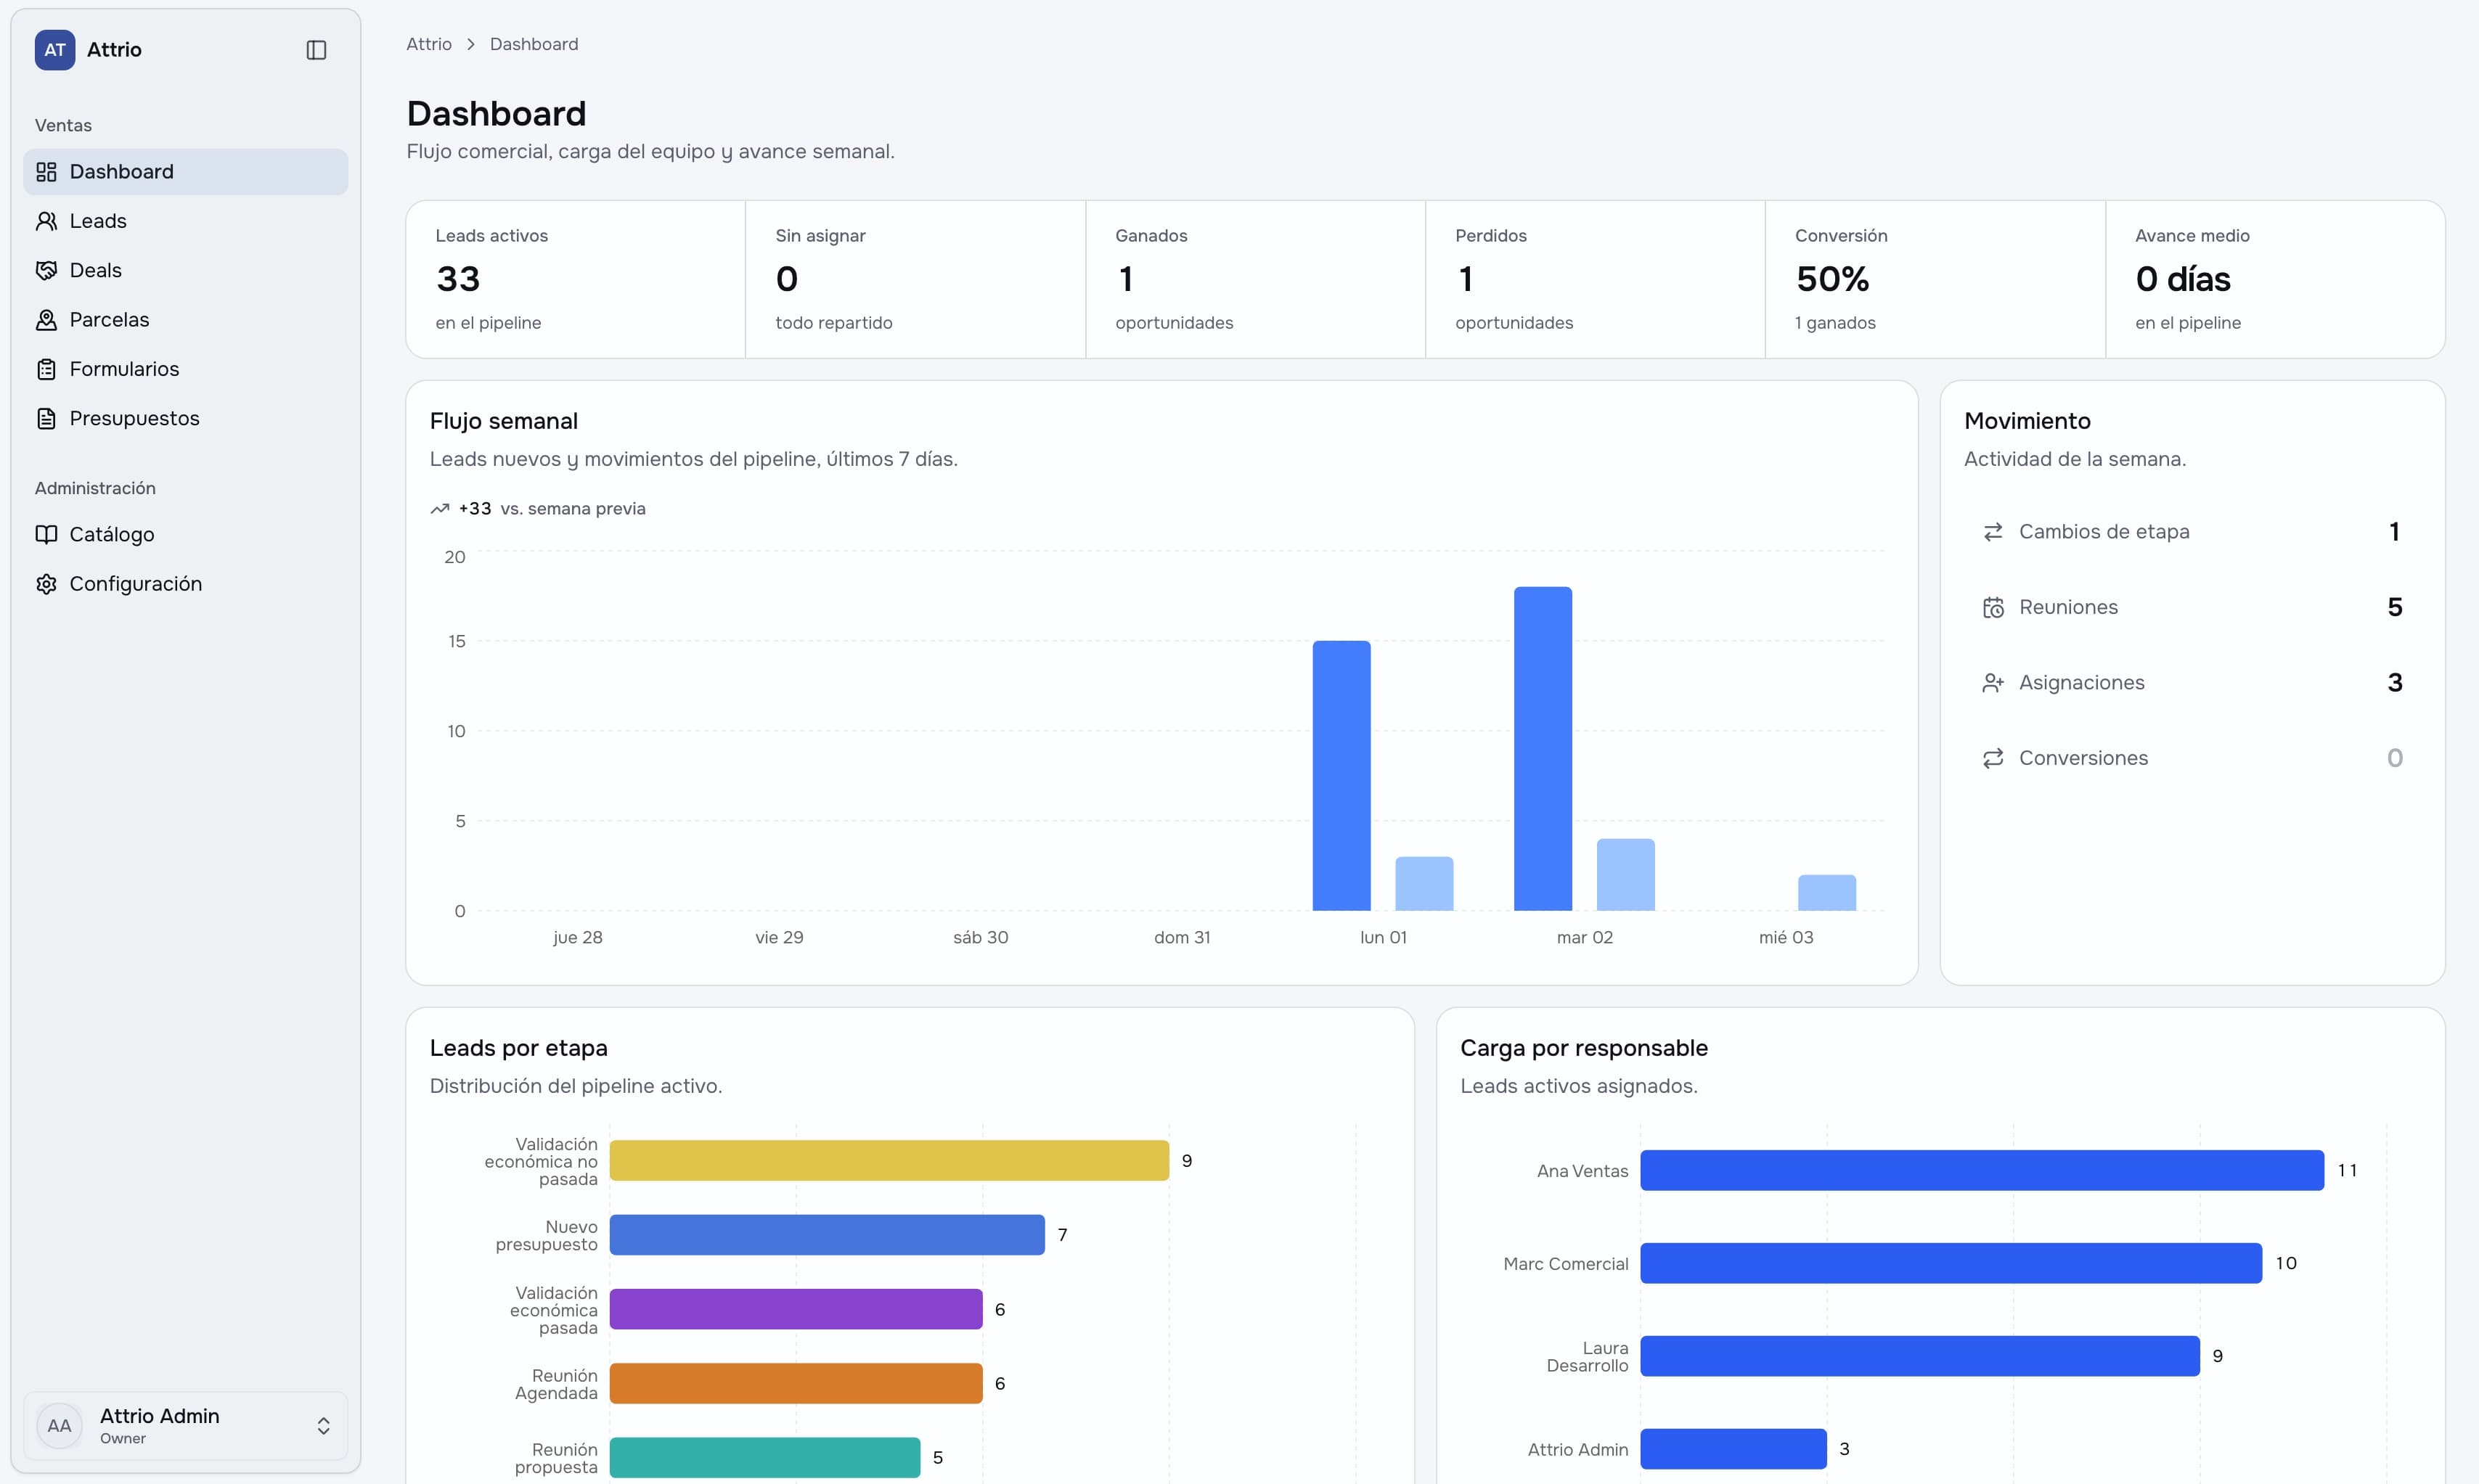
Task: Click the Conversiones count 0
Action: pyautogui.click(x=2395, y=758)
